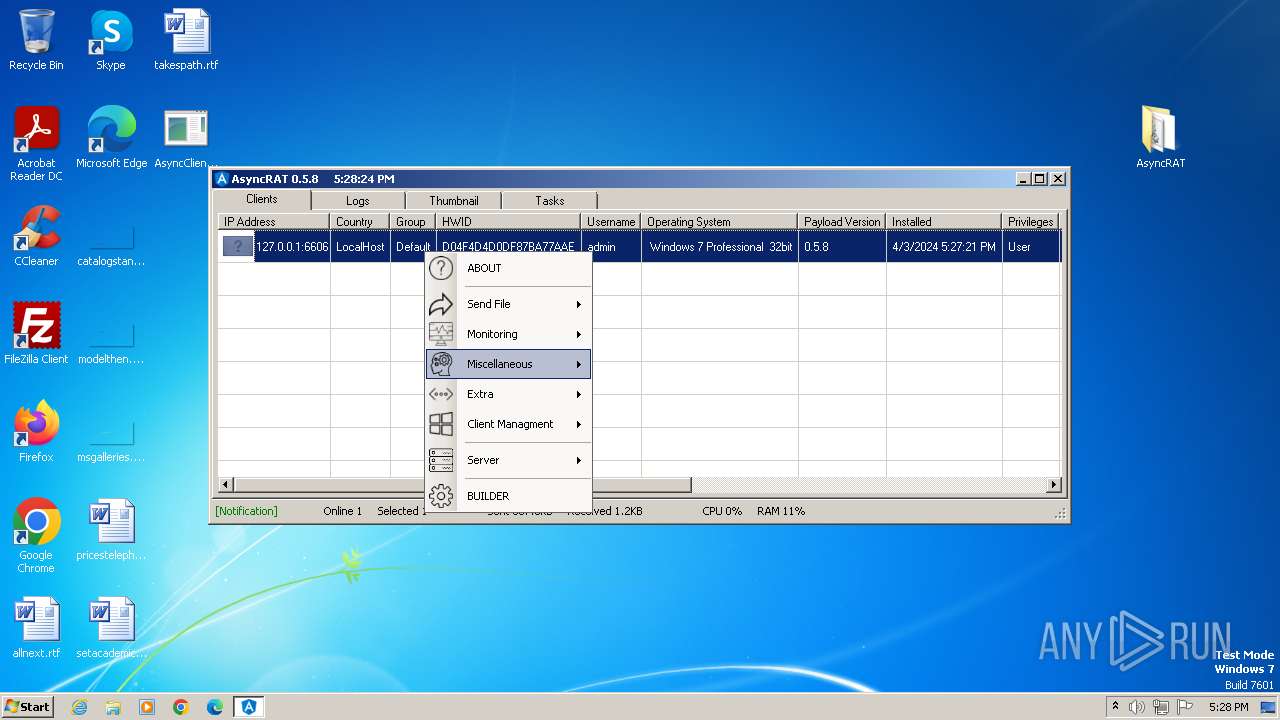
Task: Select the AsyncRAT folder on desktop
Action: 1160,138
